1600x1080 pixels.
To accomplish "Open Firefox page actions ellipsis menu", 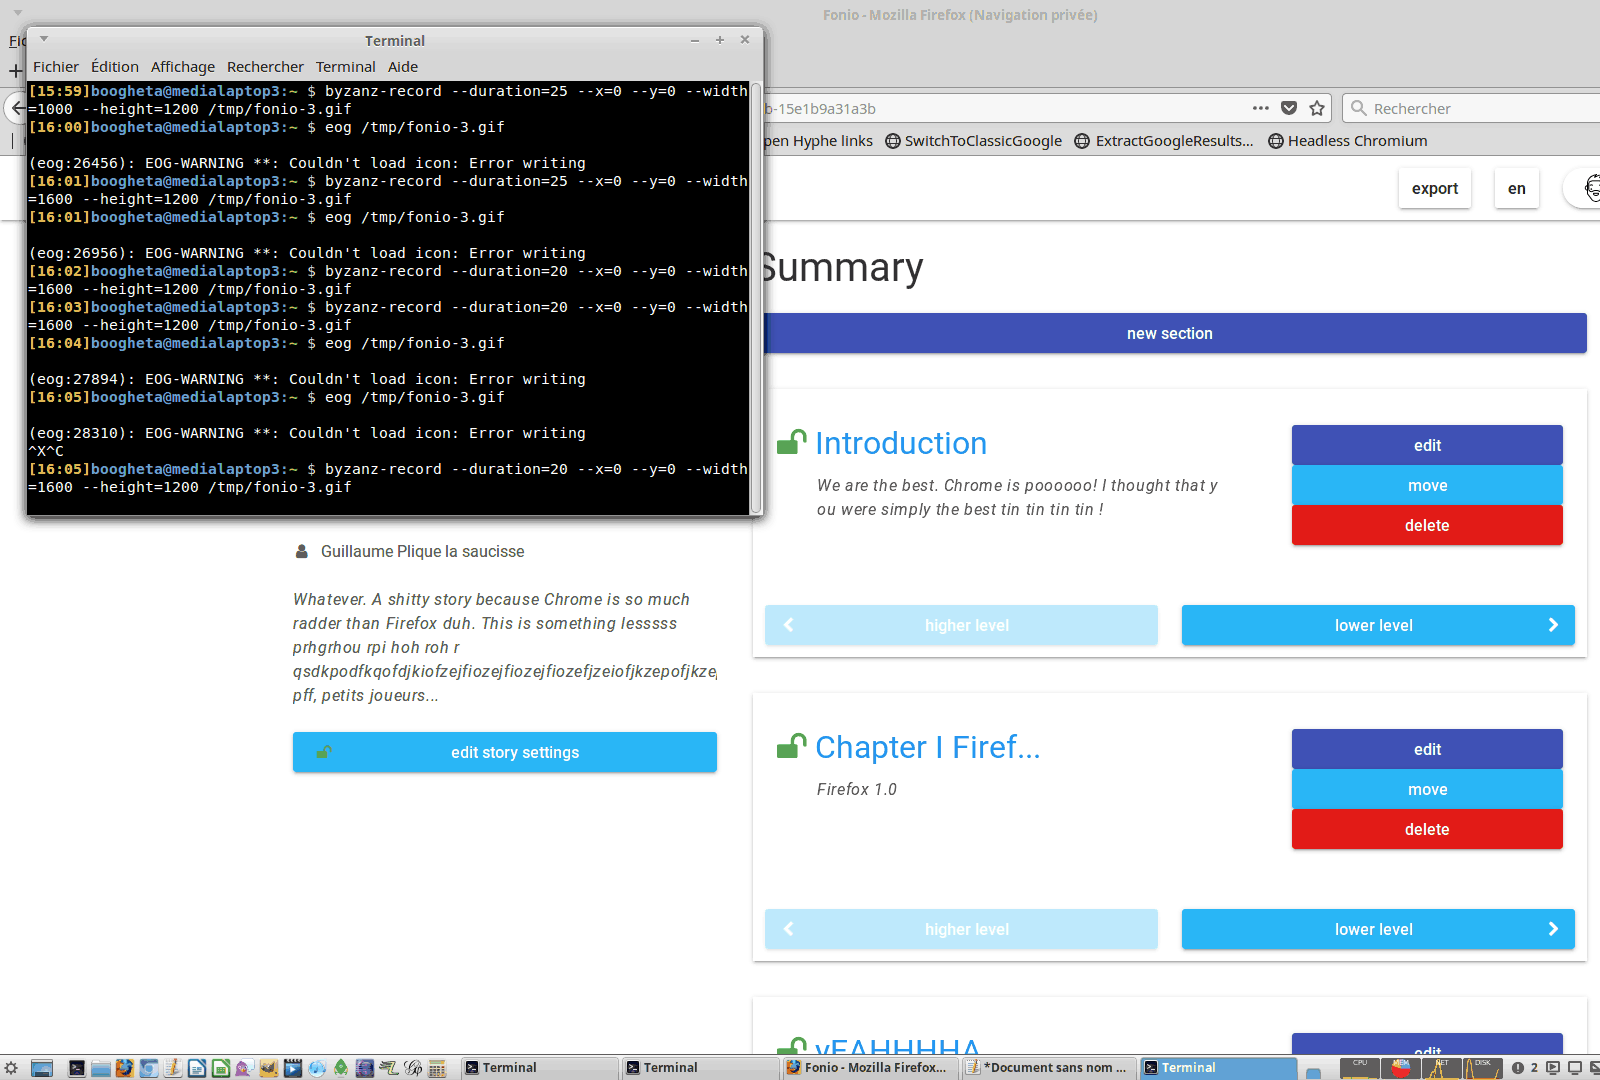I will 1261,108.
